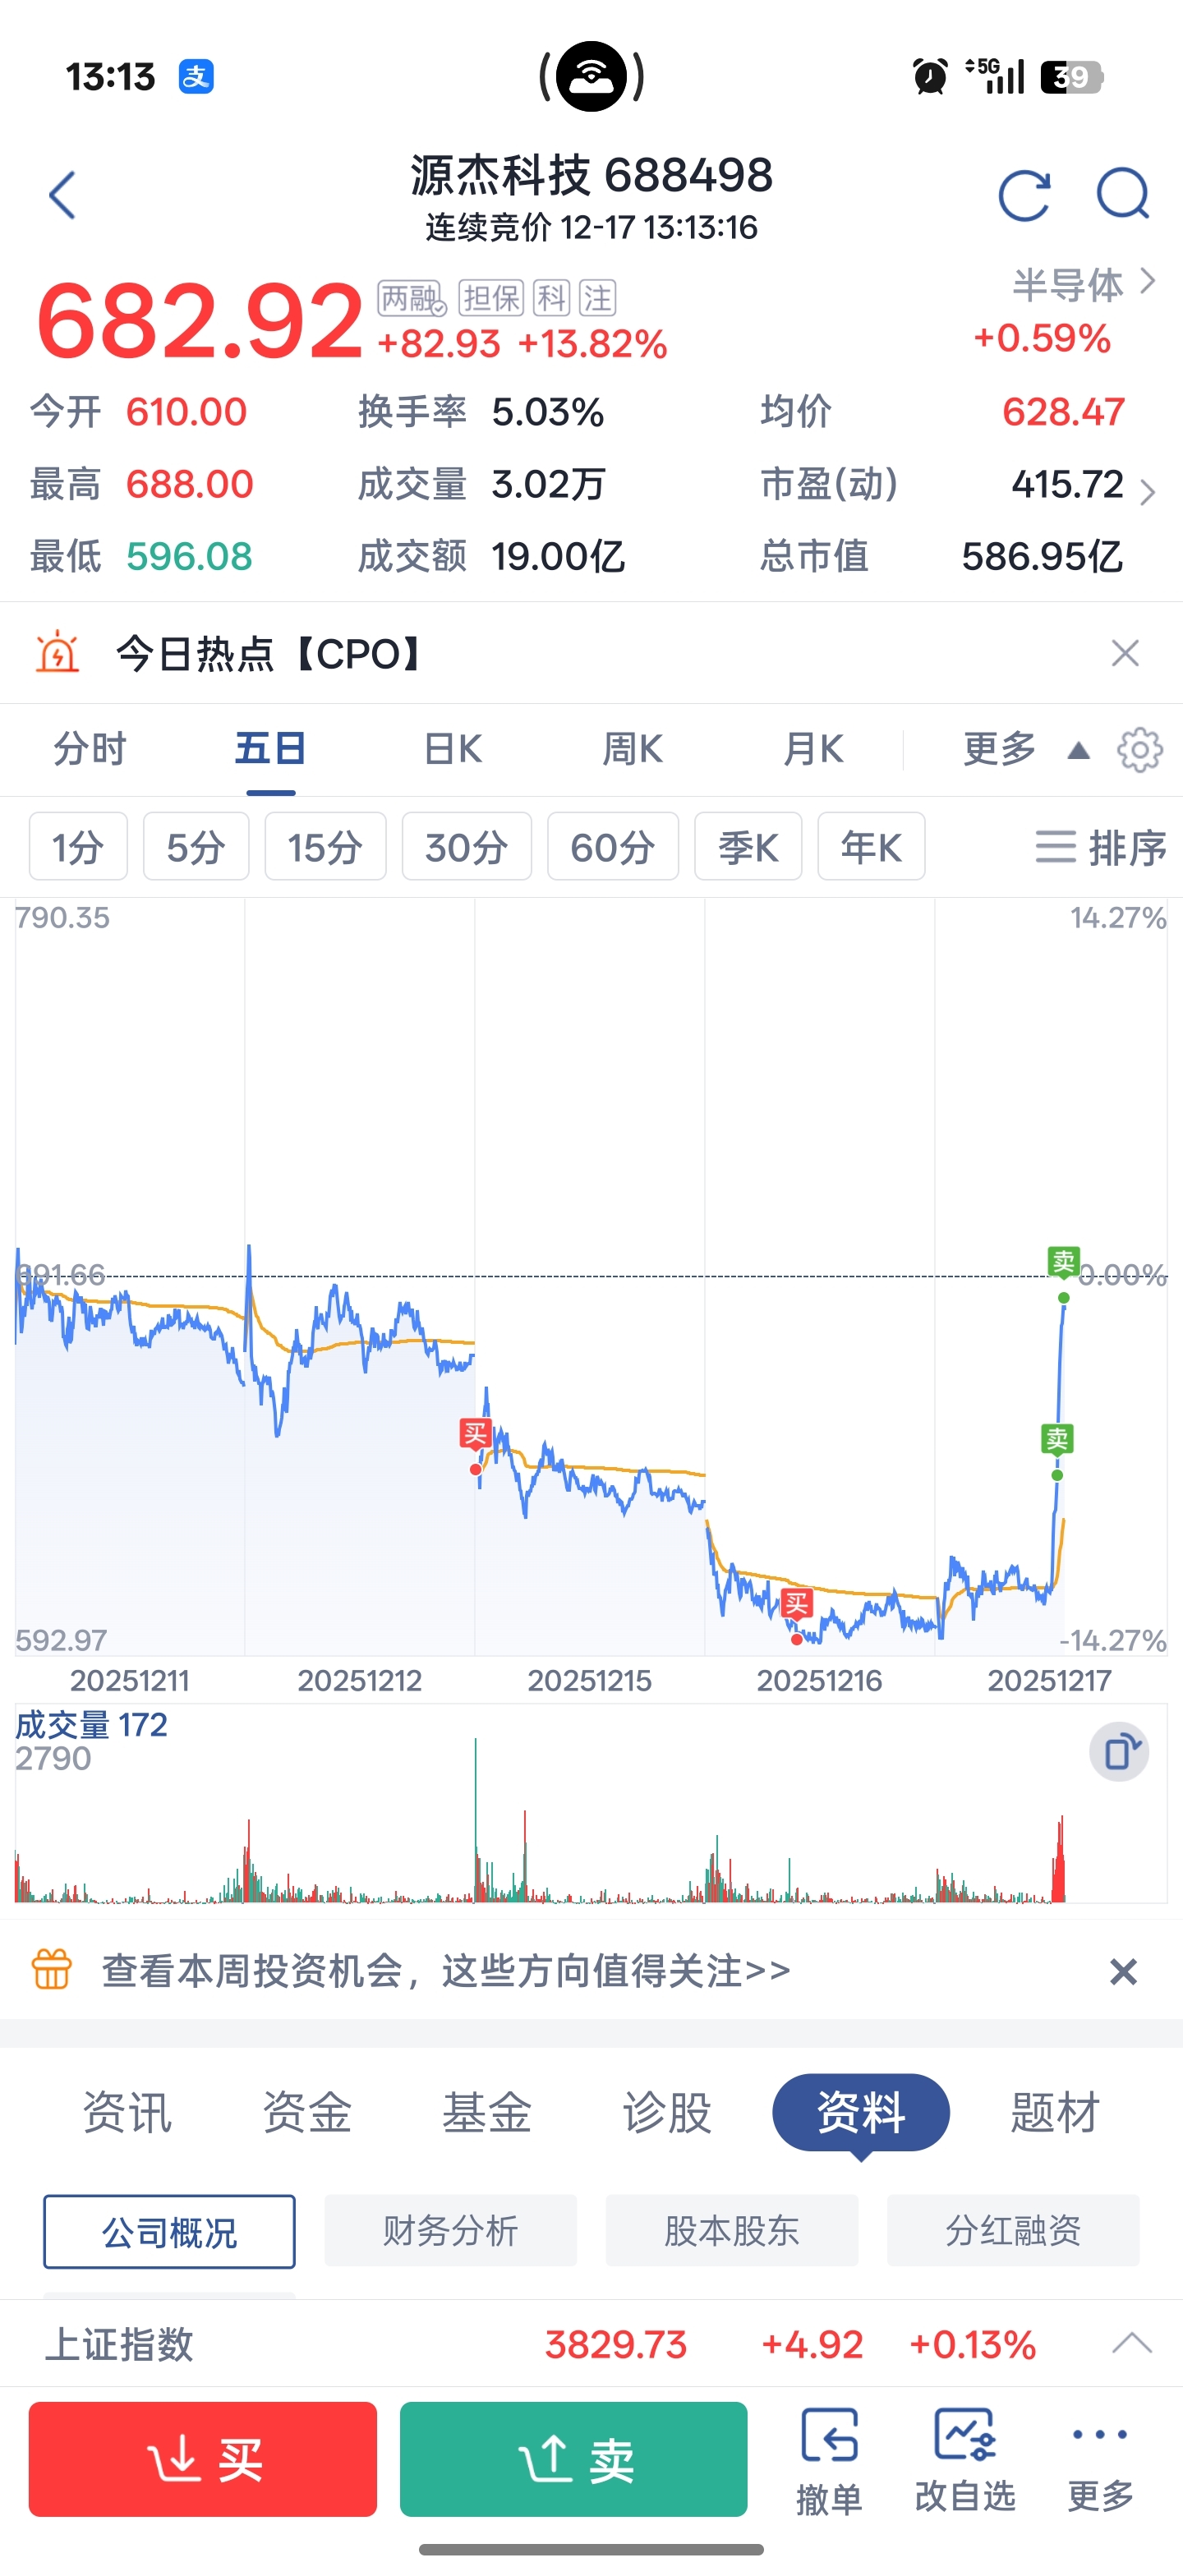1183x2576 pixels.
Task: Close the weekly investment opportunities banner
Action: (x=1124, y=1972)
